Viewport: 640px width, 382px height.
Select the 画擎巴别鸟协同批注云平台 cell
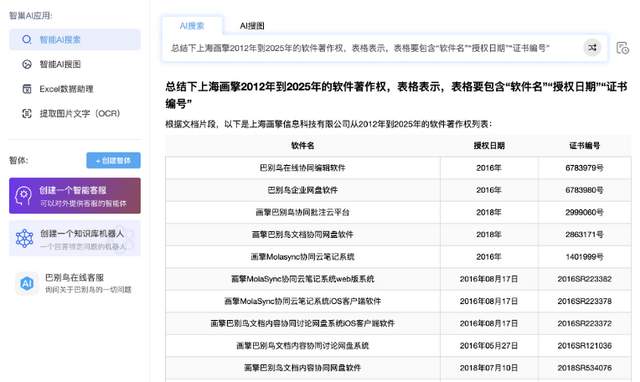(x=302, y=212)
